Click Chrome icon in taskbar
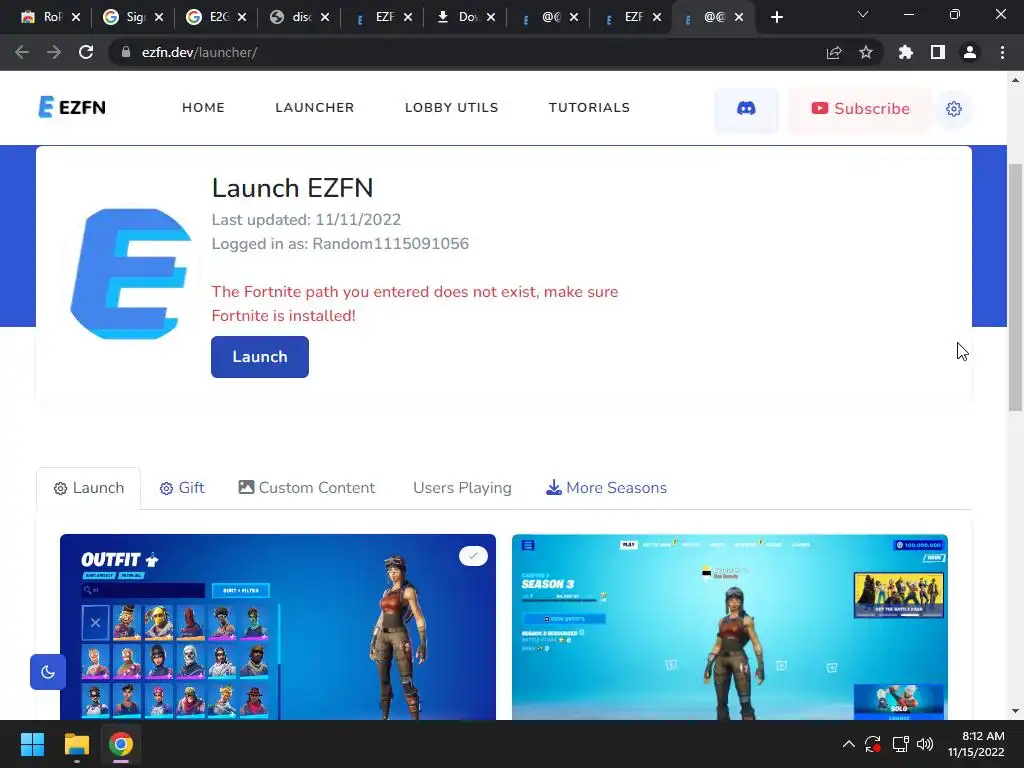This screenshot has width=1024, height=768. 121,744
